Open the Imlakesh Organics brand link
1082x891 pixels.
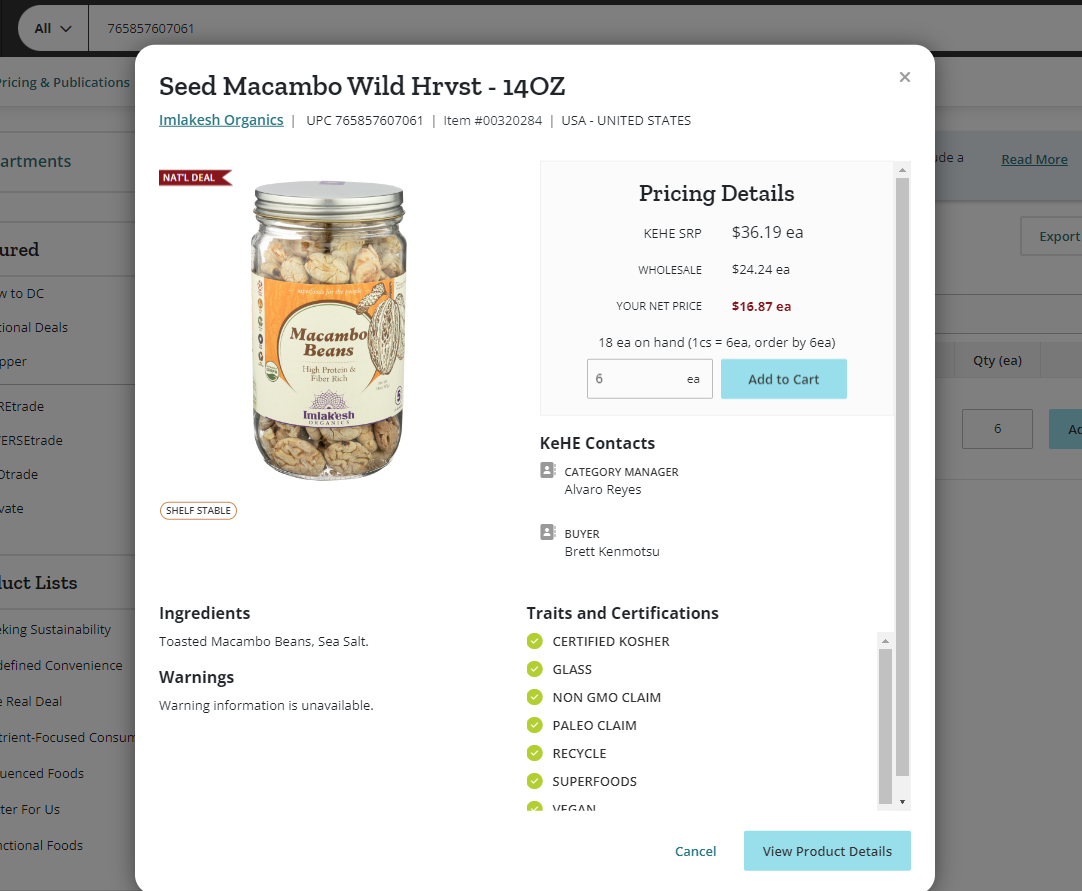point(221,120)
